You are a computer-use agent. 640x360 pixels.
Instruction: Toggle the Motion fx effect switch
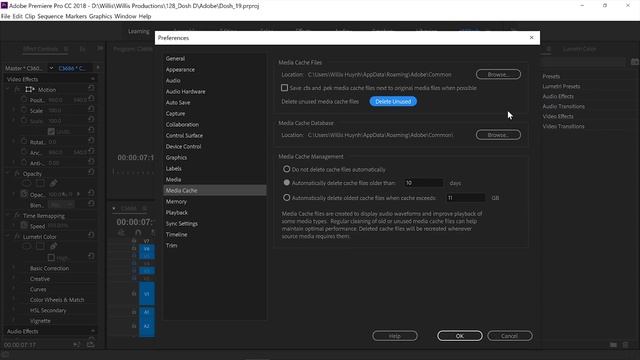17,89
